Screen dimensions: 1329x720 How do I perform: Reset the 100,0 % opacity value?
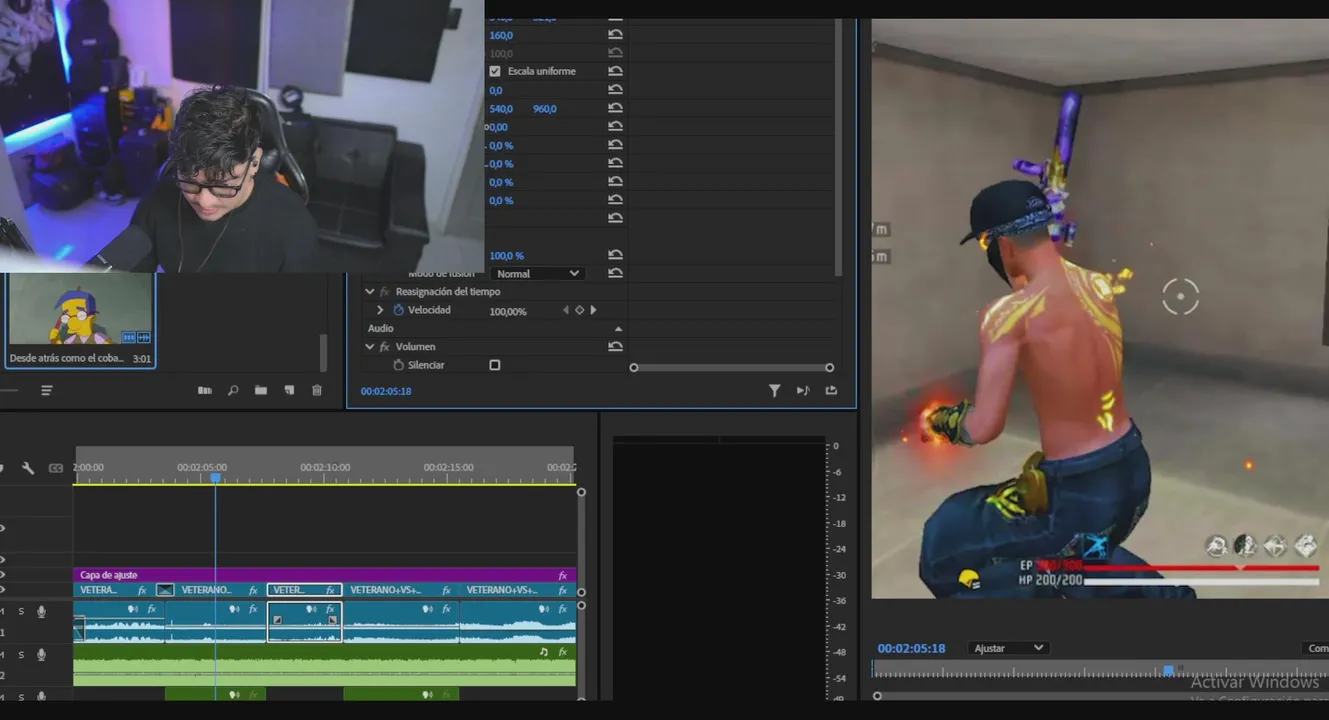pyautogui.click(x=615, y=255)
